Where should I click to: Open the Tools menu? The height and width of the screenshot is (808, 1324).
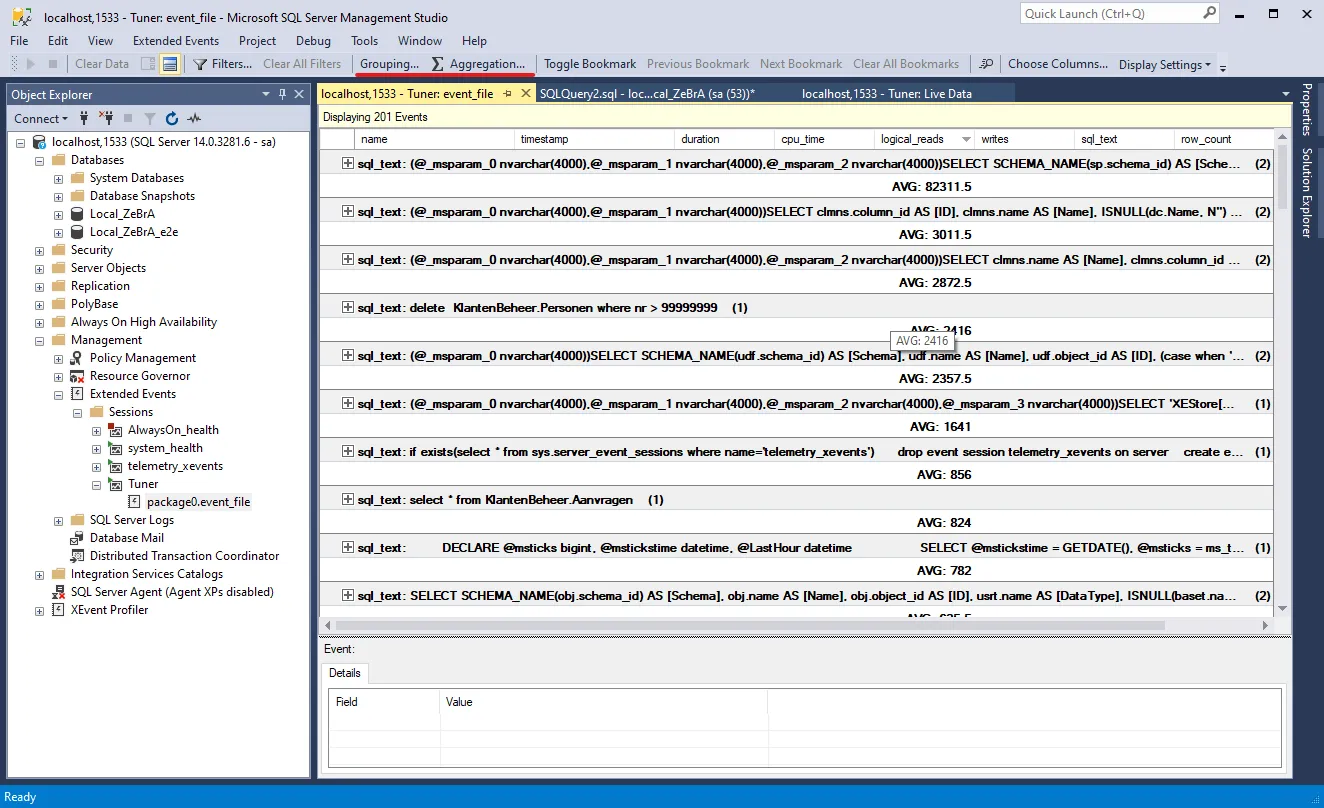click(364, 41)
